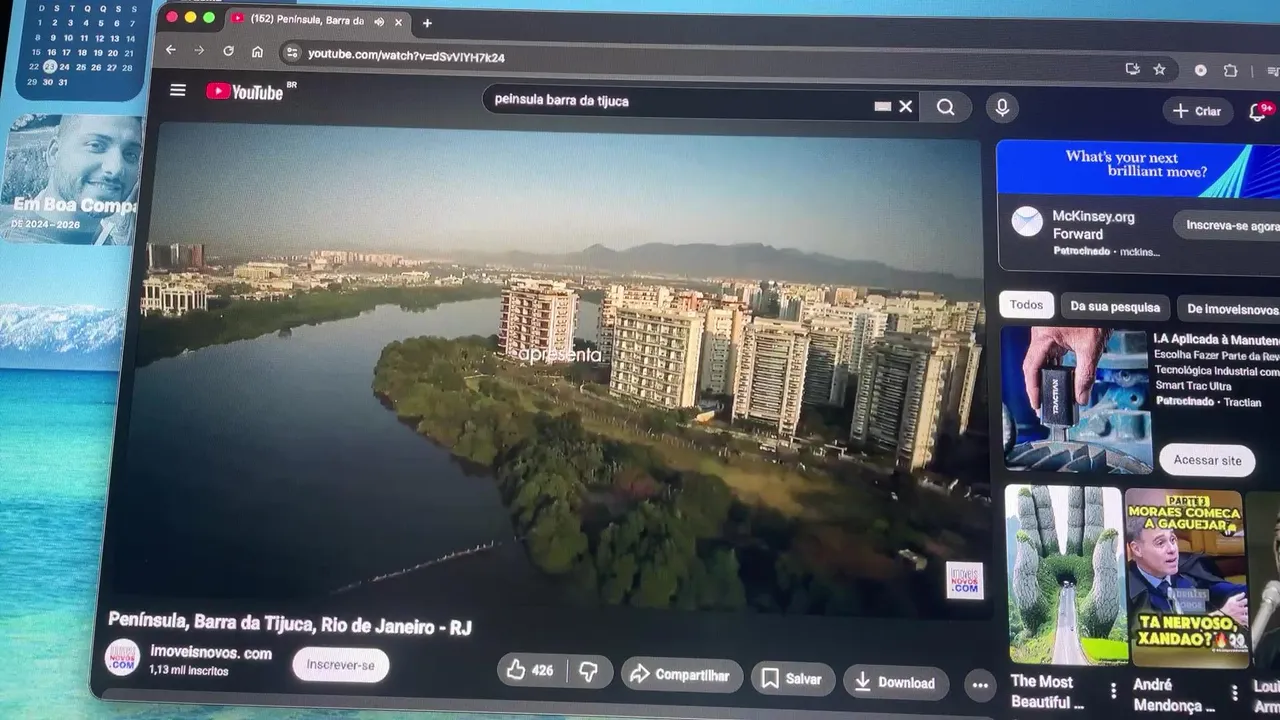Click the Inscrever-se subscribe button

point(341,665)
